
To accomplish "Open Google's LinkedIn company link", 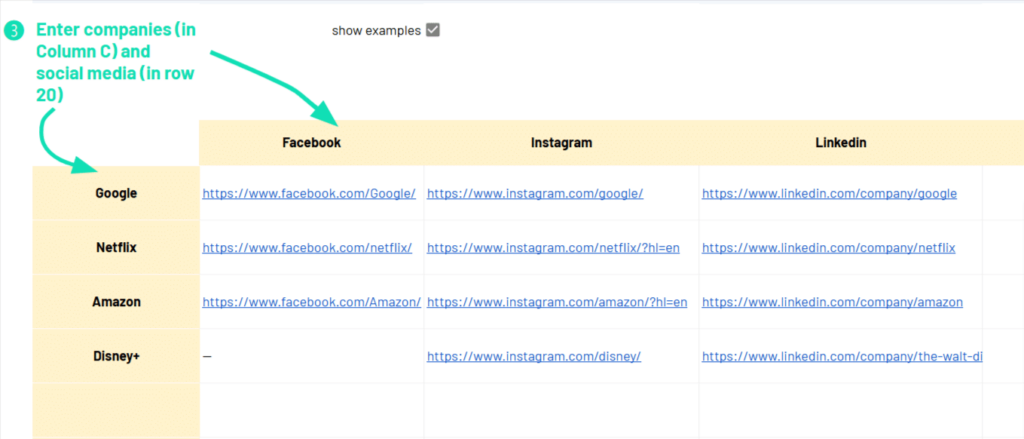I will pos(829,194).
